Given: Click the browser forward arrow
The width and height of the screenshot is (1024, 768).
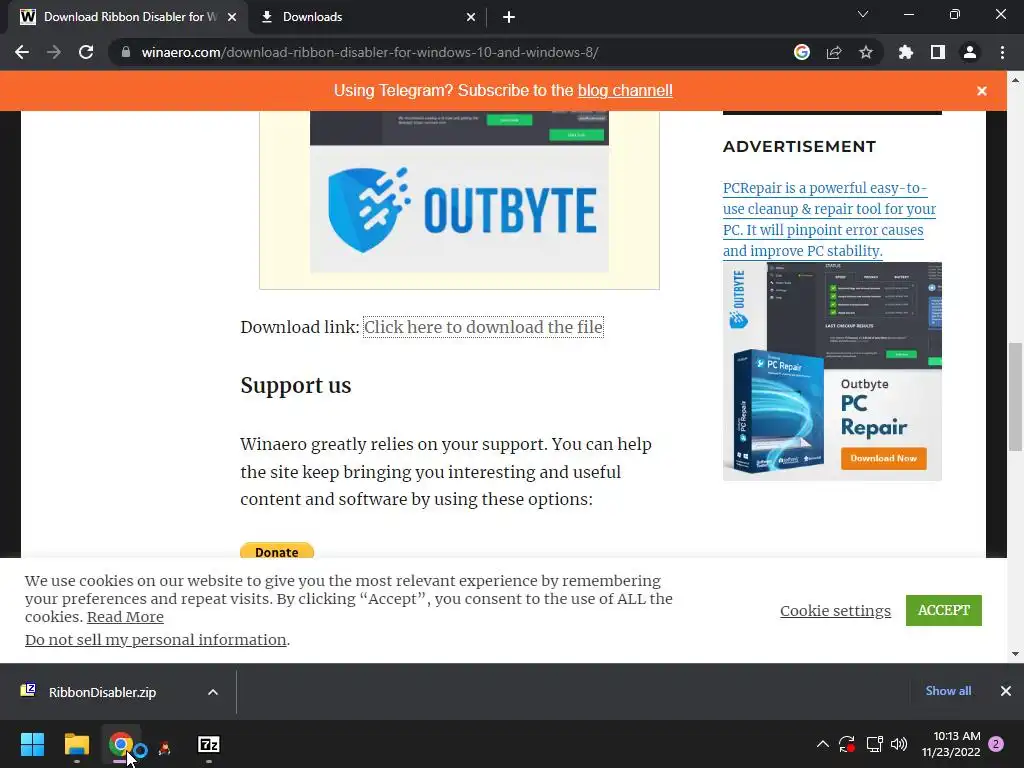Looking at the screenshot, I should [x=54, y=52].
